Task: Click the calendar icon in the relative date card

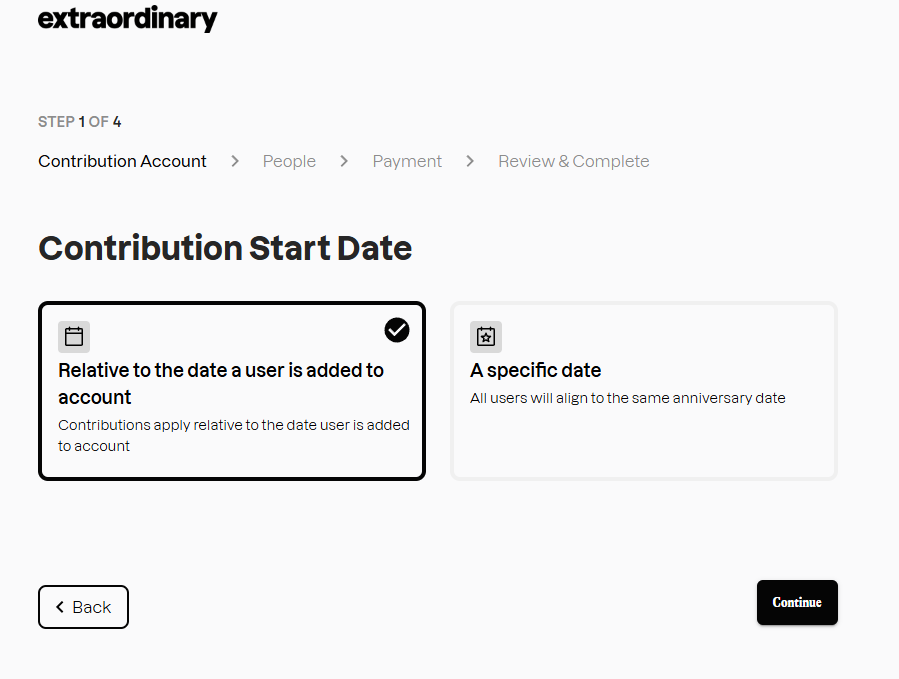Action: (x=74, y=336)
